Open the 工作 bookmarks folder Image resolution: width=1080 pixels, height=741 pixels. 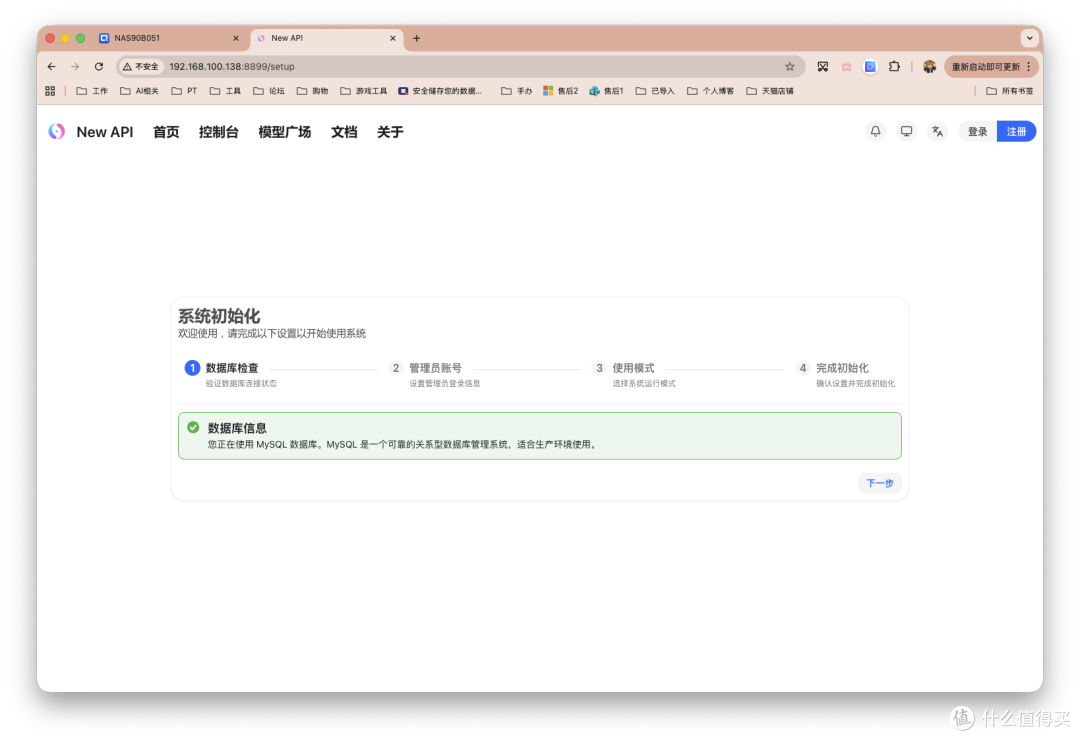92,91
